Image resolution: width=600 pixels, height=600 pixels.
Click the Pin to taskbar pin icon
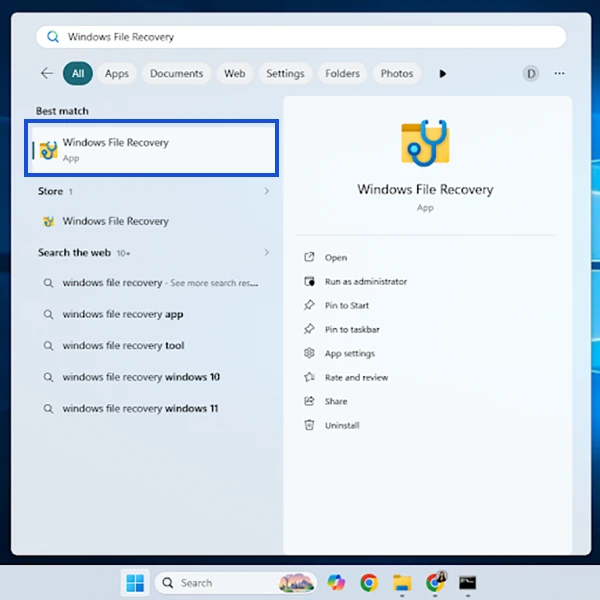(309, 329)
